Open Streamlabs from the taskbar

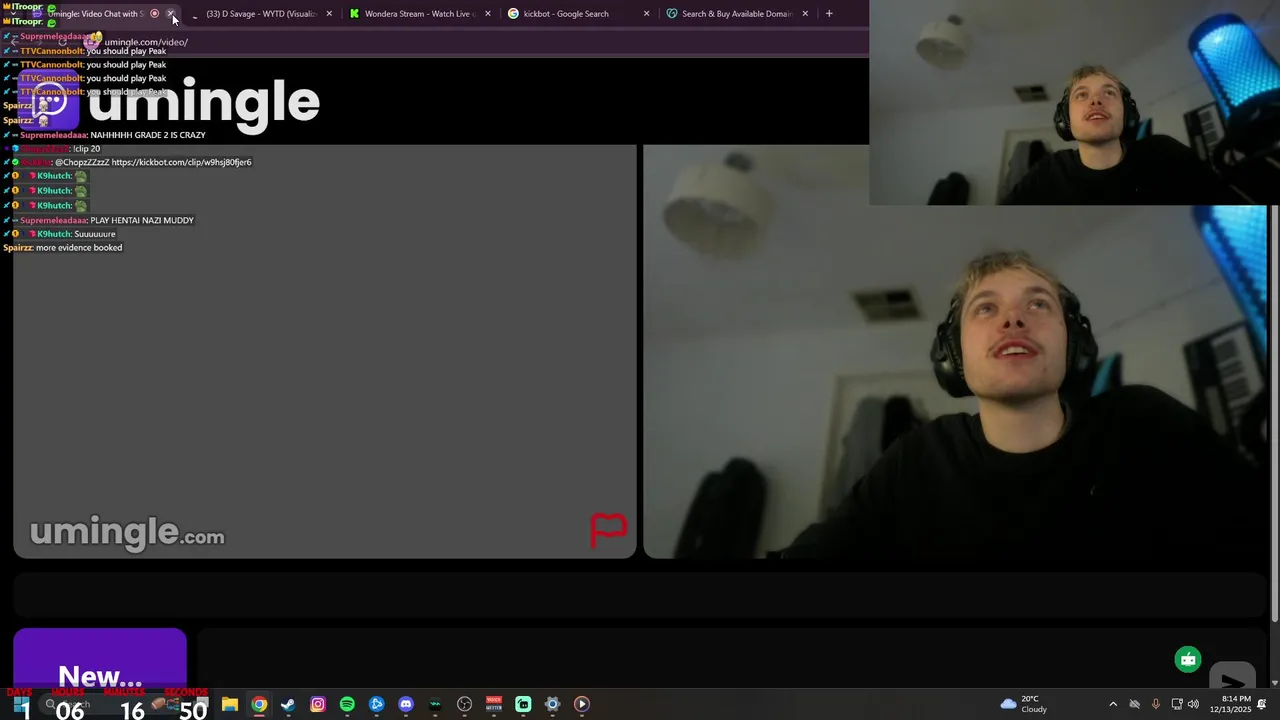click(523, 704)
